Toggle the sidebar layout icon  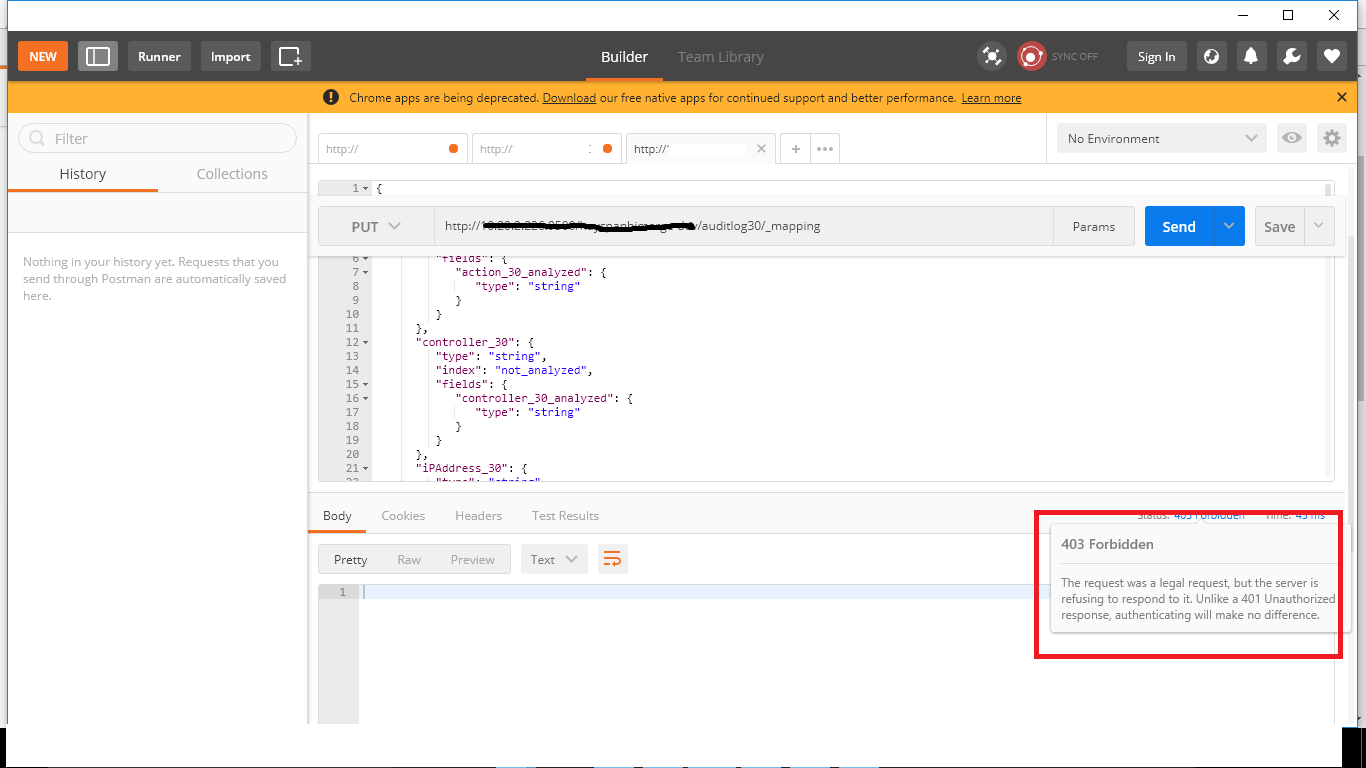98,57
